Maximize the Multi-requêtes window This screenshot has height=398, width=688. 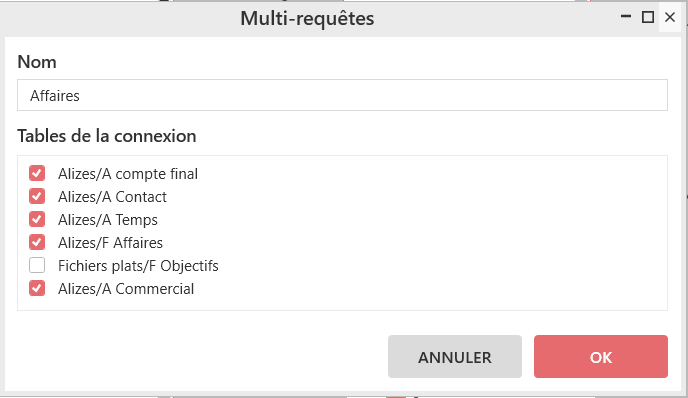(x=648, y=17)
